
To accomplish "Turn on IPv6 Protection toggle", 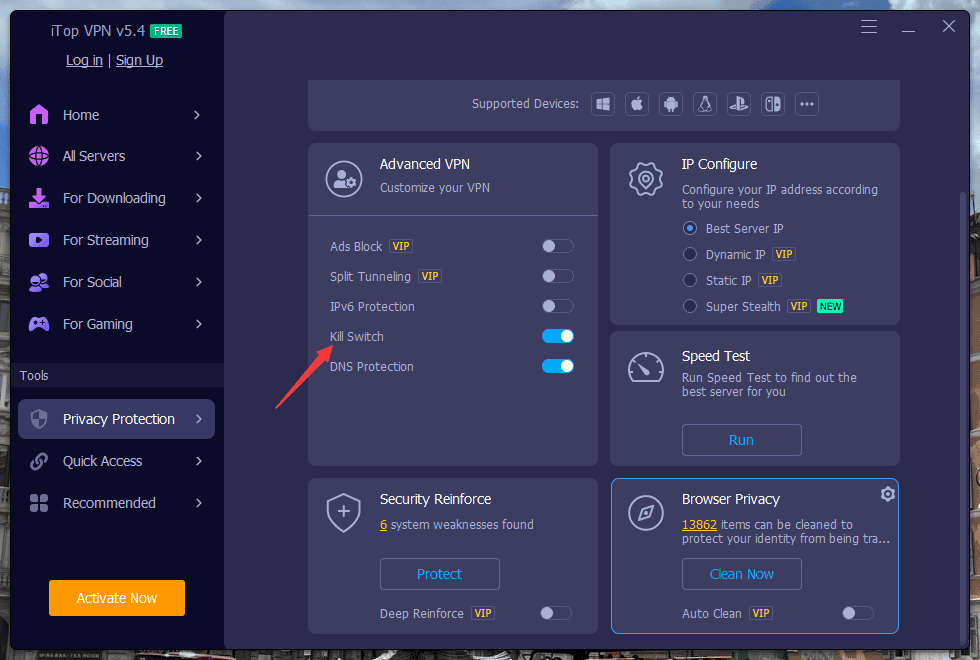I will point(558,306).
